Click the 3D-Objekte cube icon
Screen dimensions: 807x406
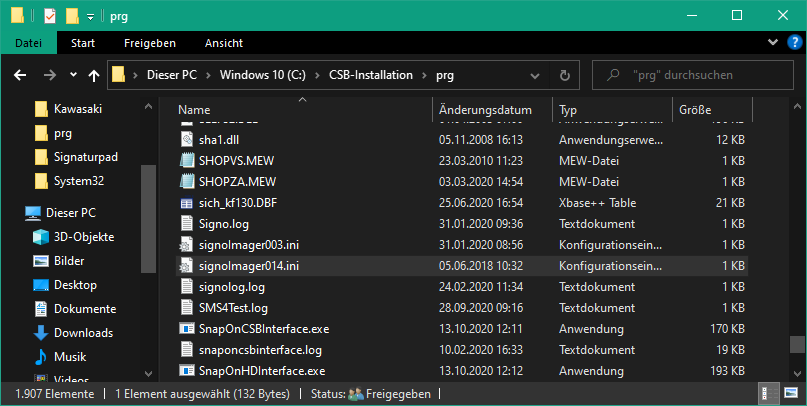tap(41, 237)
